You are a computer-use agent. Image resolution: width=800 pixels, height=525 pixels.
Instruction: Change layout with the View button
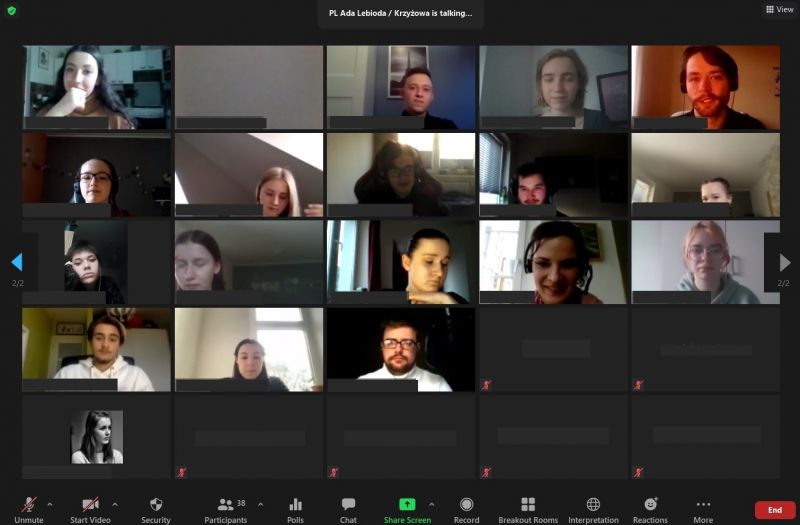780,9
